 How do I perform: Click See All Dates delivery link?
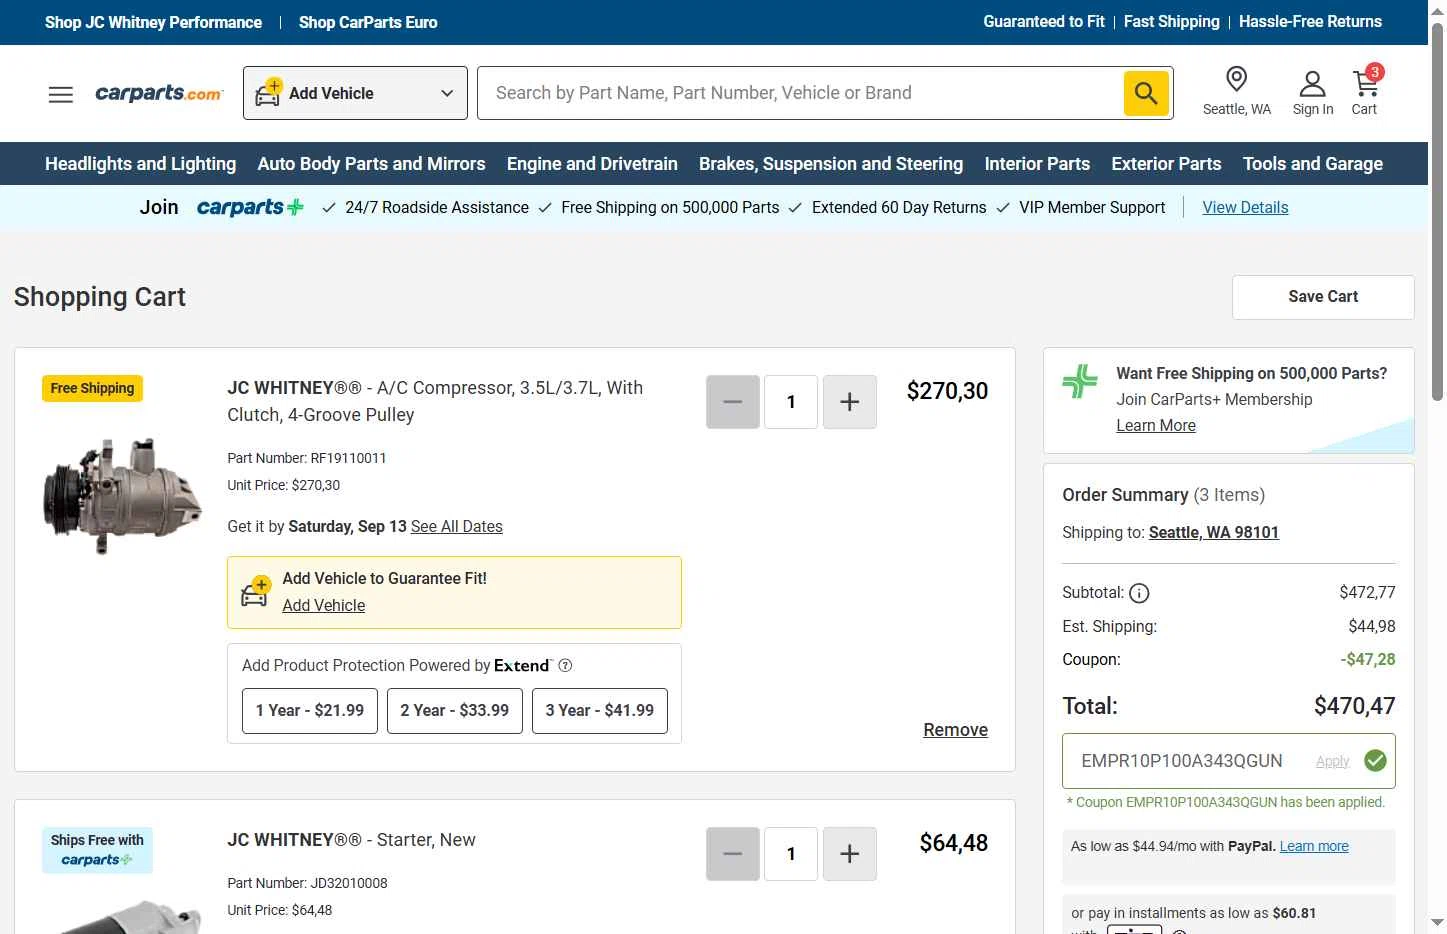[x=457, y=526]
